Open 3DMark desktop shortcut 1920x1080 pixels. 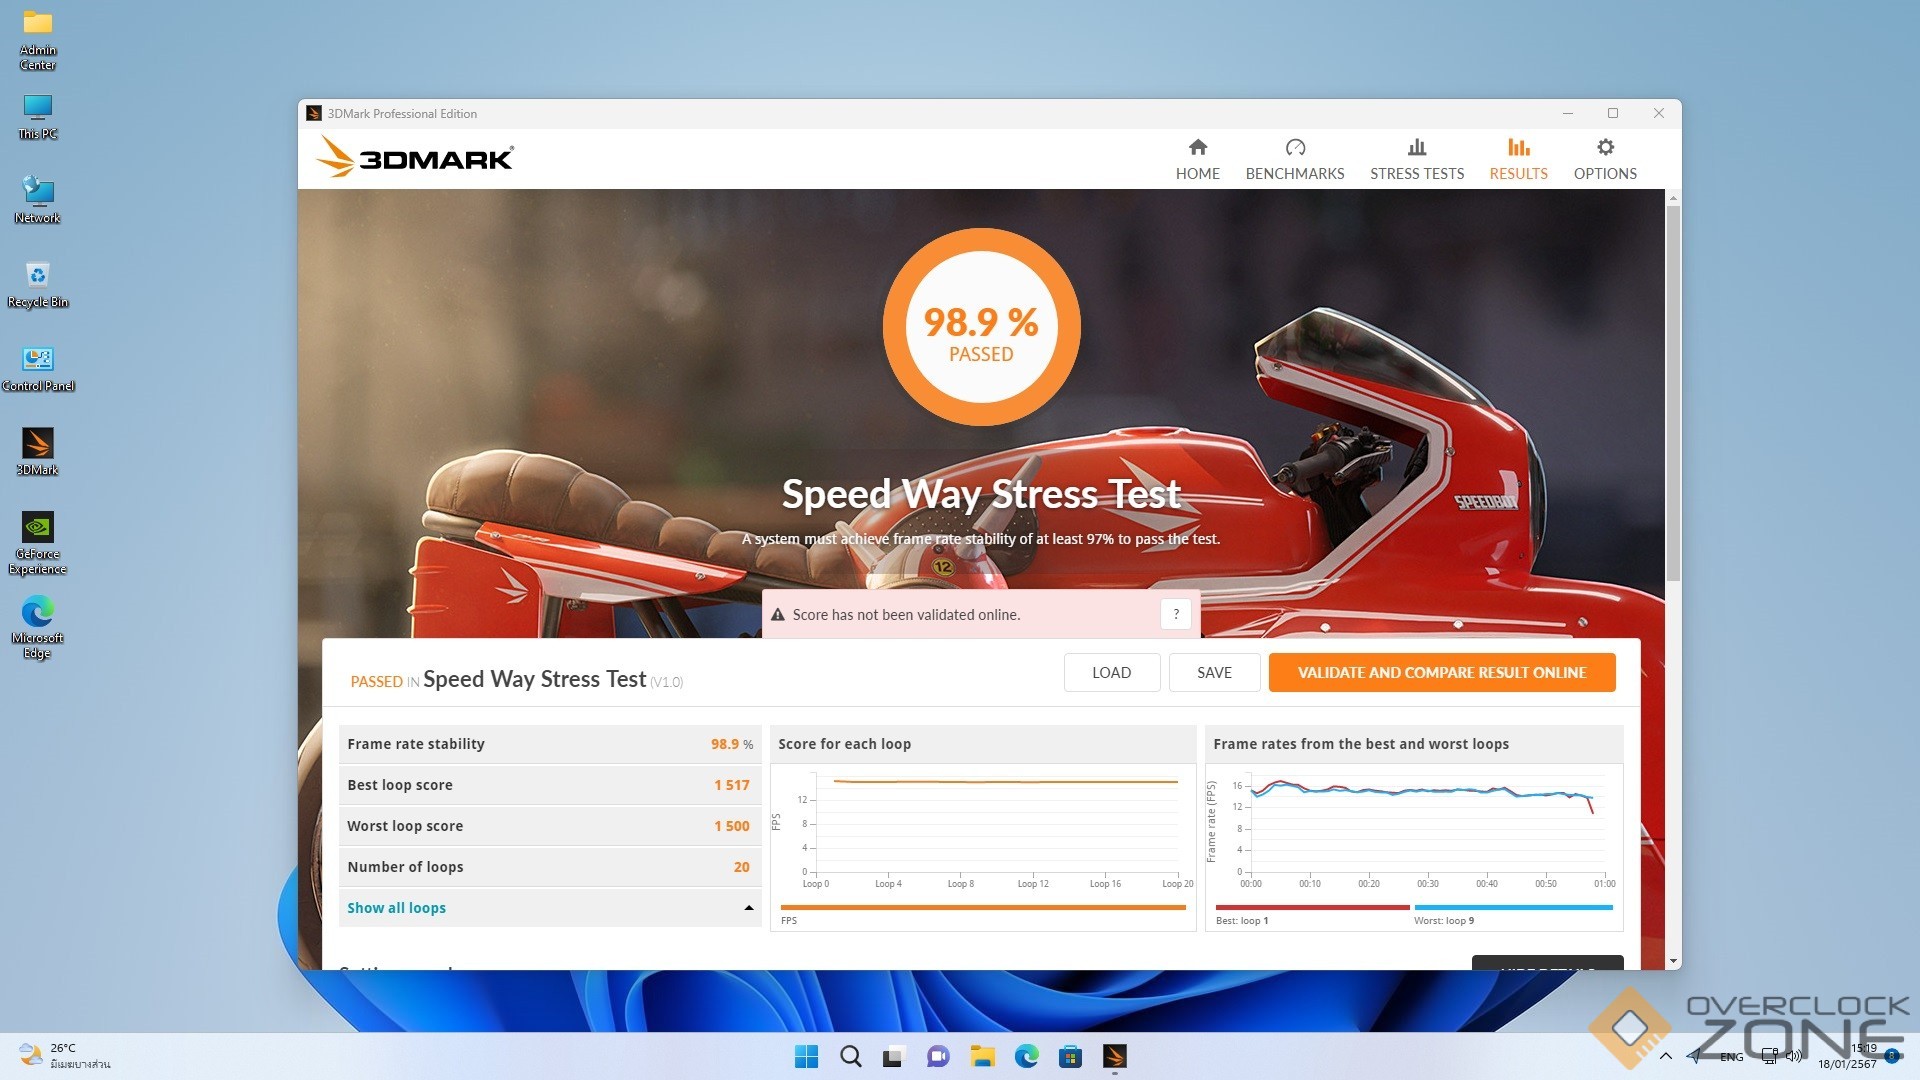coord(38,444)
